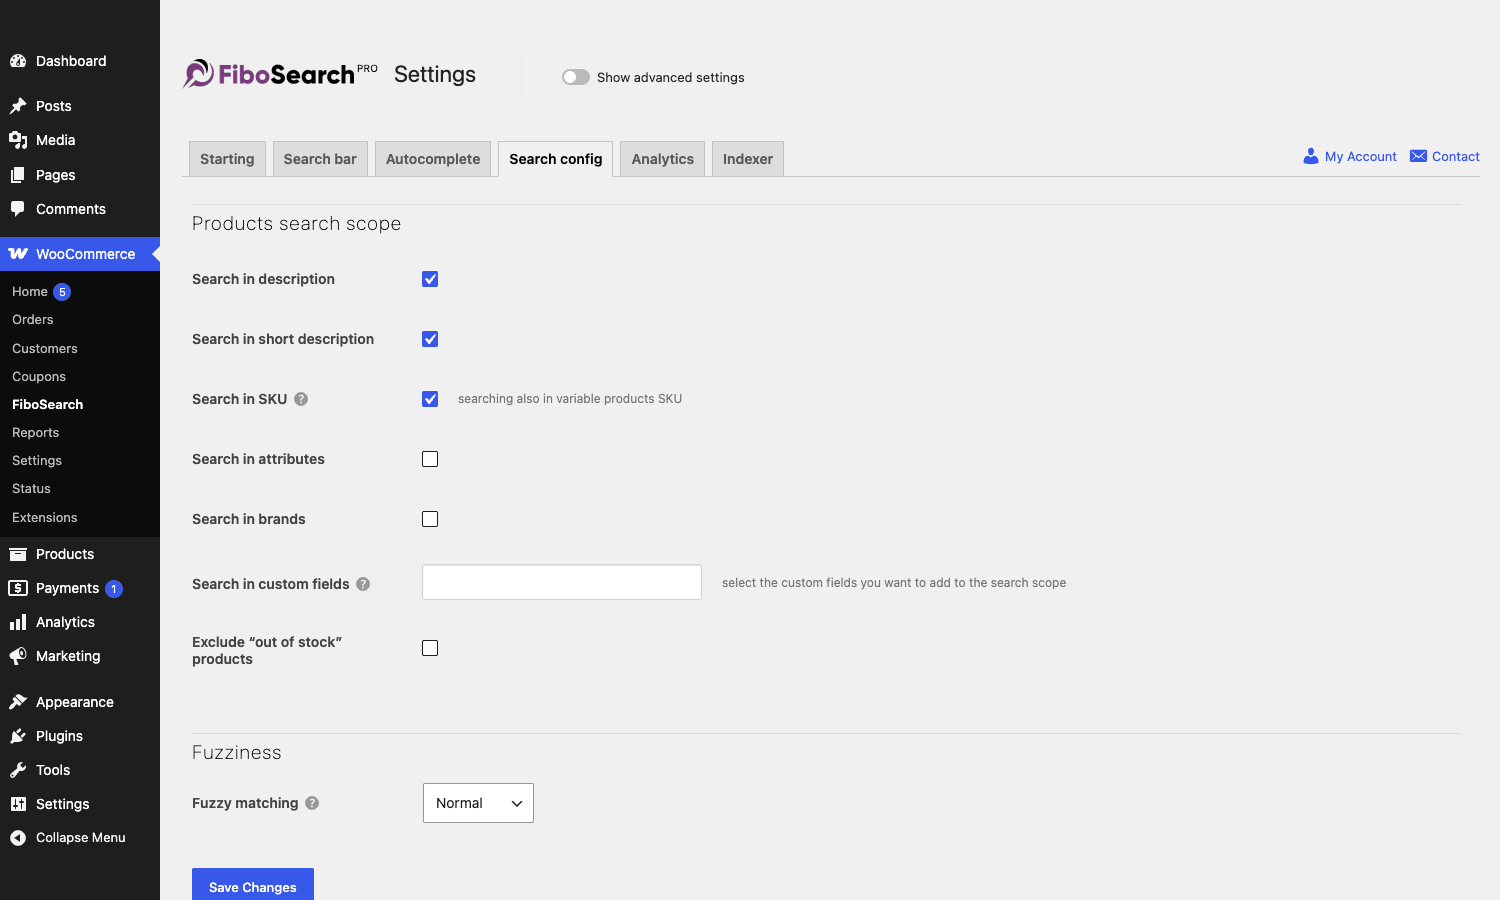Open WooCommerce Orders submenu link
The image size is (1500, 900).
click(33, 320)
